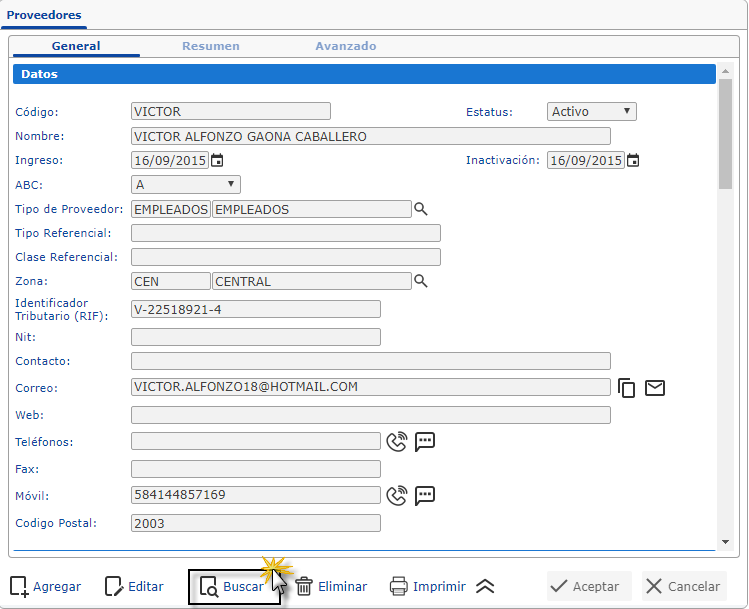Expand extra toolbar options with double chevron

tap(485, 587)
